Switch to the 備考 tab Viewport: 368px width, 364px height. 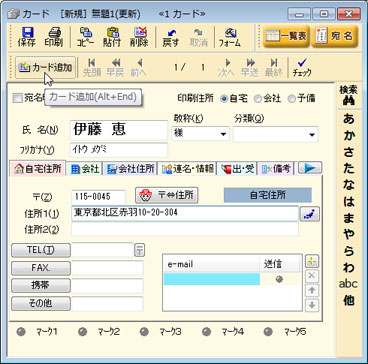coord(276,169)
